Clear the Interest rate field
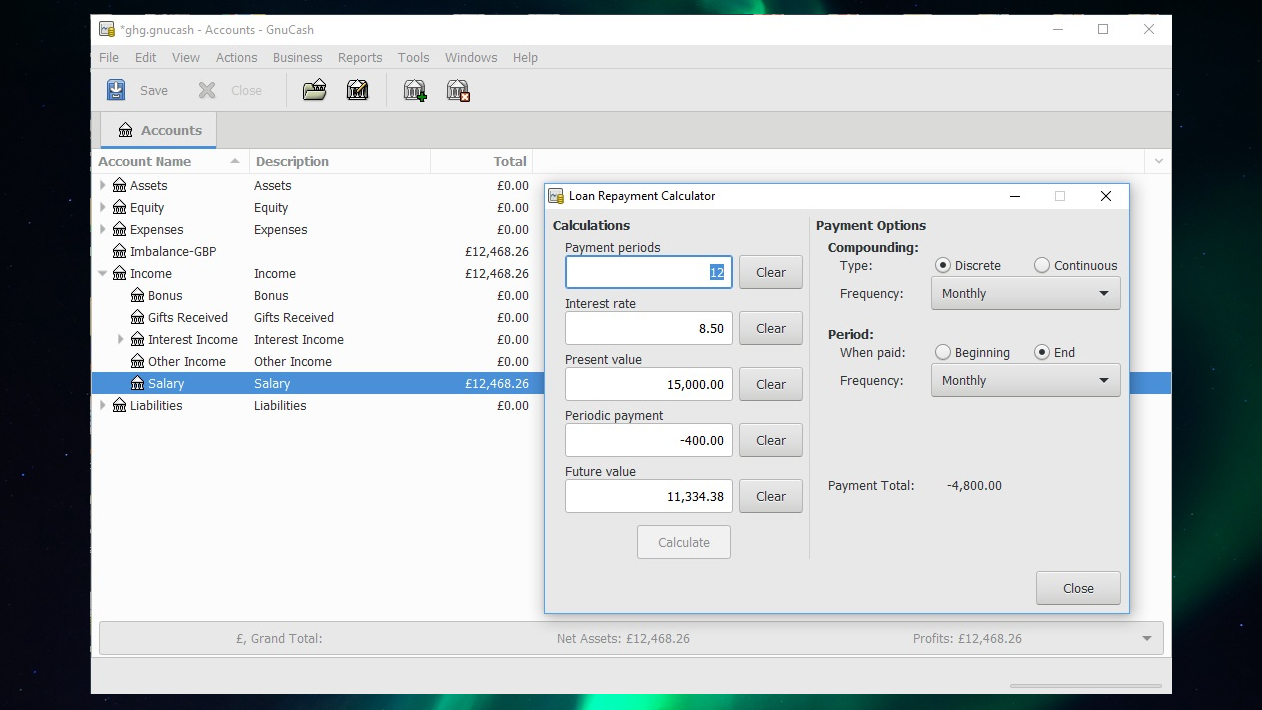This screenshot has width=1262, height=710. (770, 328)
